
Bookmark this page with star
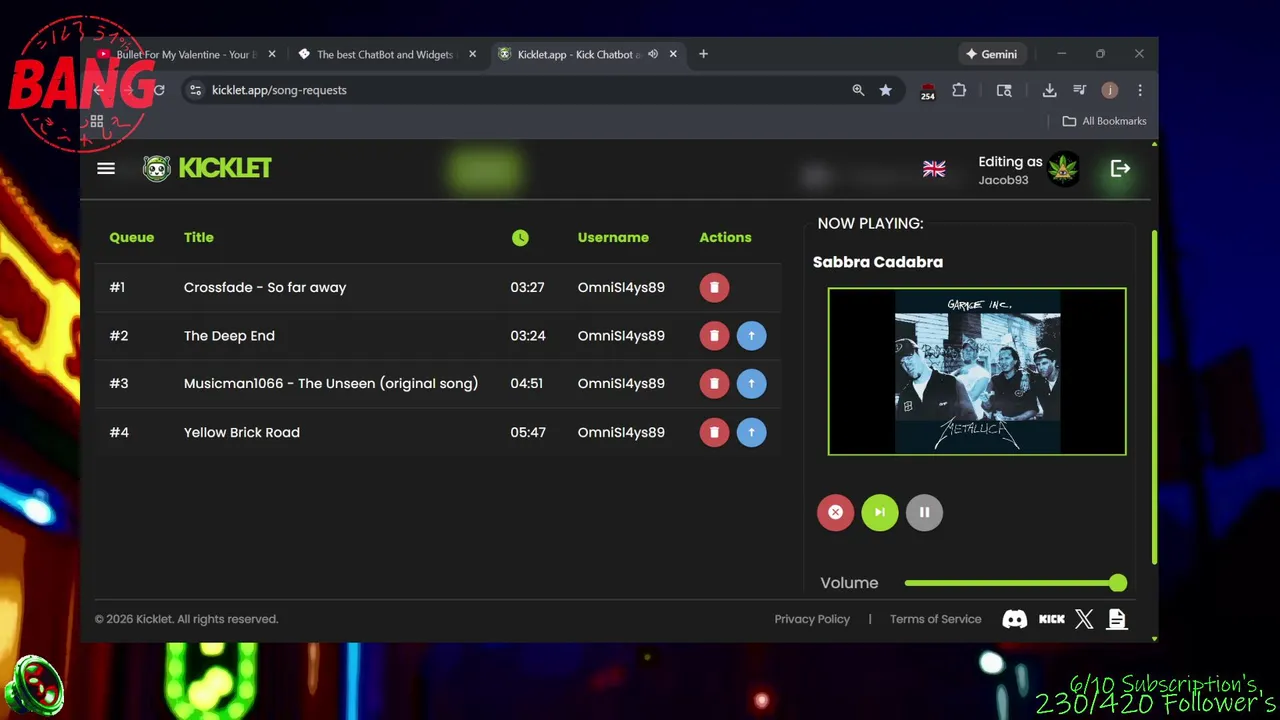886,90
